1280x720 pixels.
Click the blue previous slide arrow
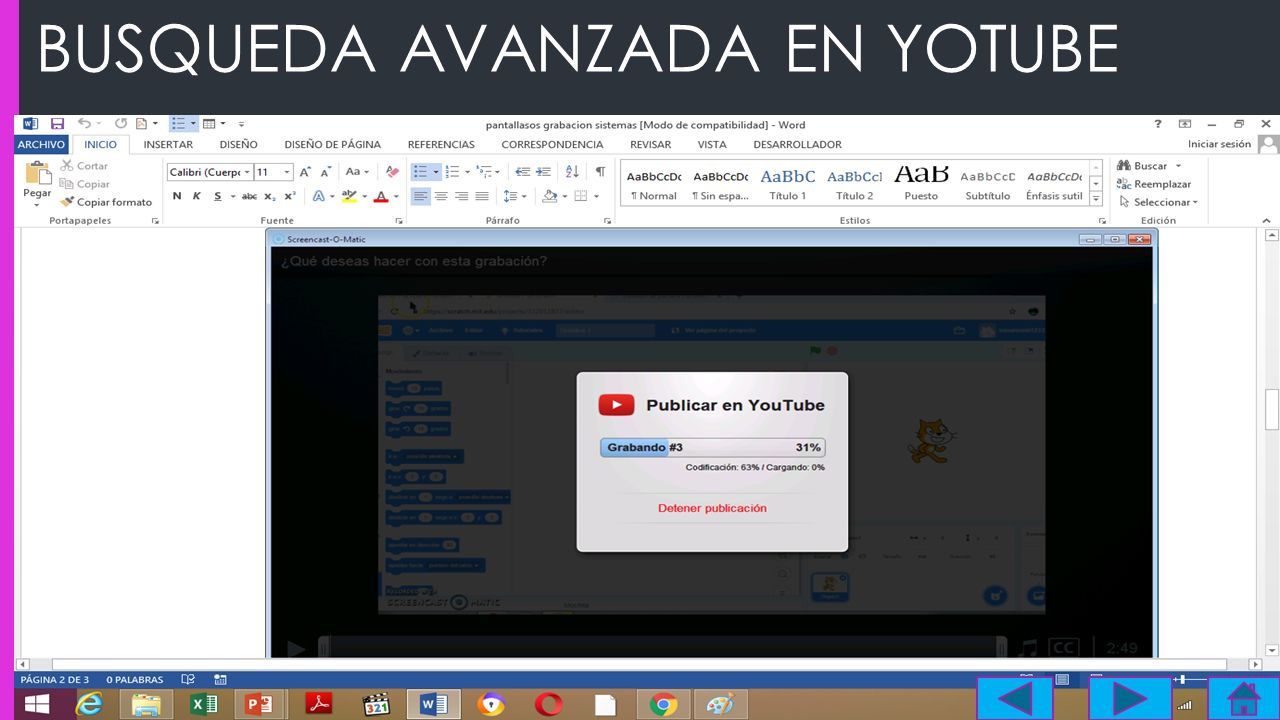click(1015, 698)
